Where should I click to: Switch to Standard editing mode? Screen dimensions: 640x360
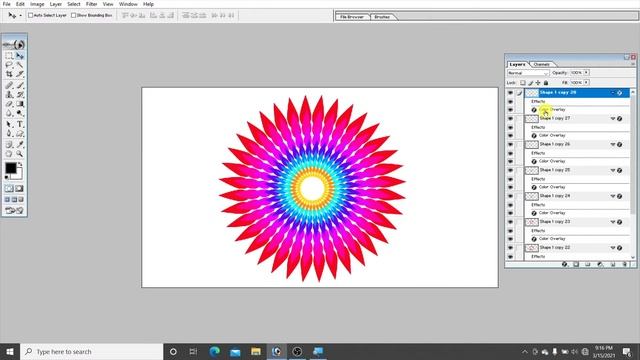9,189
